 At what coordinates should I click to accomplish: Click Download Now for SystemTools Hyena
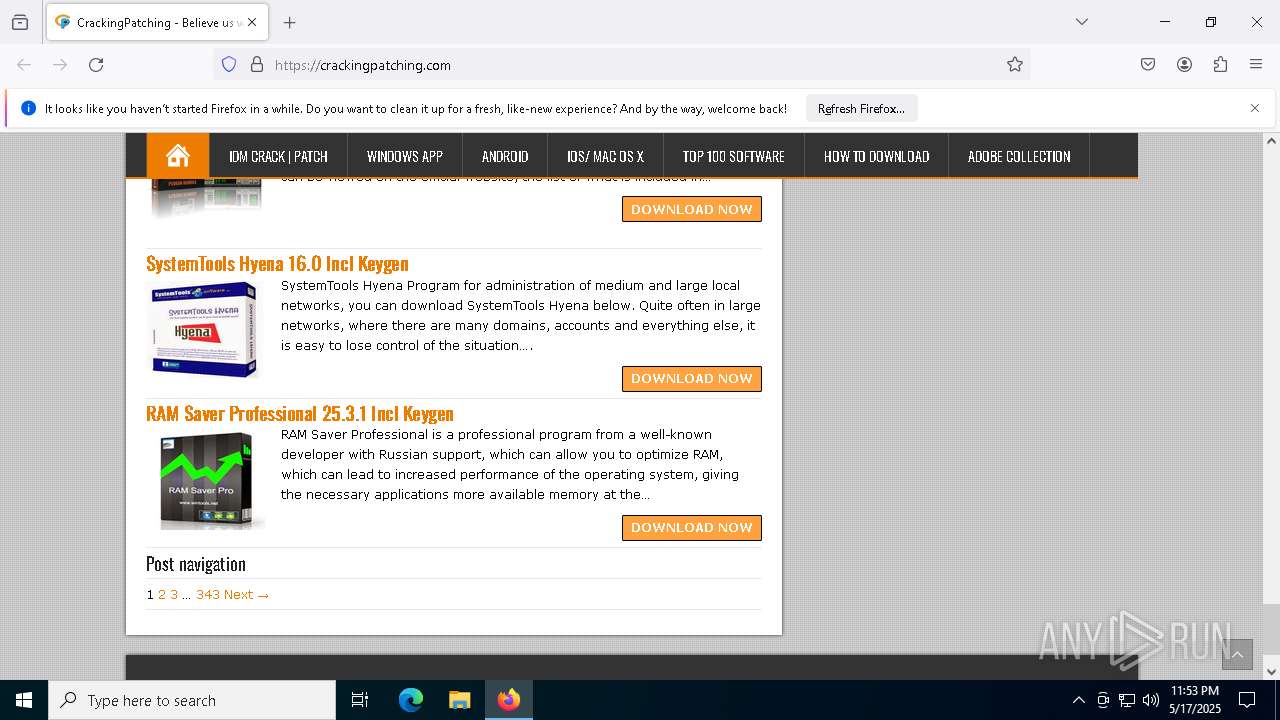click(x=692, y=378)
